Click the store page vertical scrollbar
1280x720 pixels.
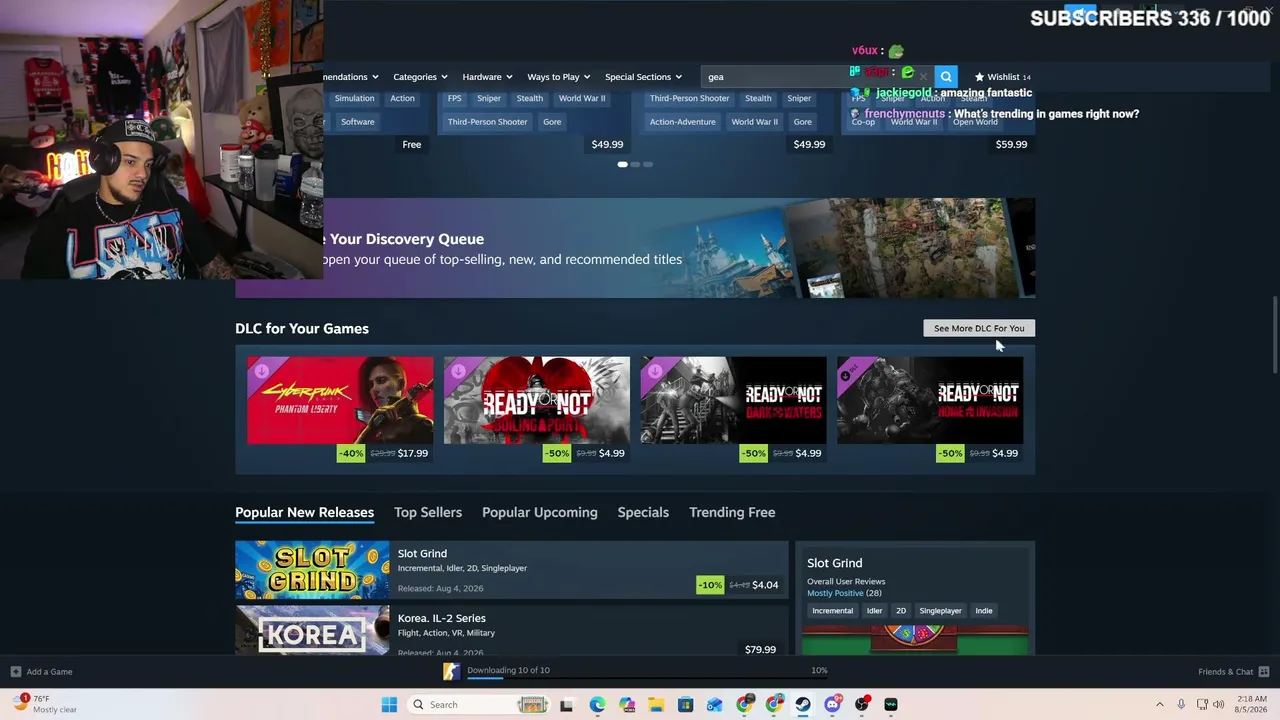coord(1274,335)
